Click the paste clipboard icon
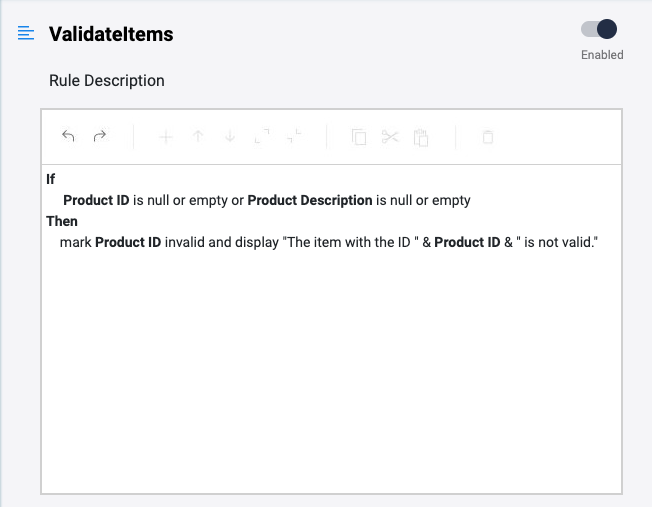652x507 pixels. click(x=422, y=137)
